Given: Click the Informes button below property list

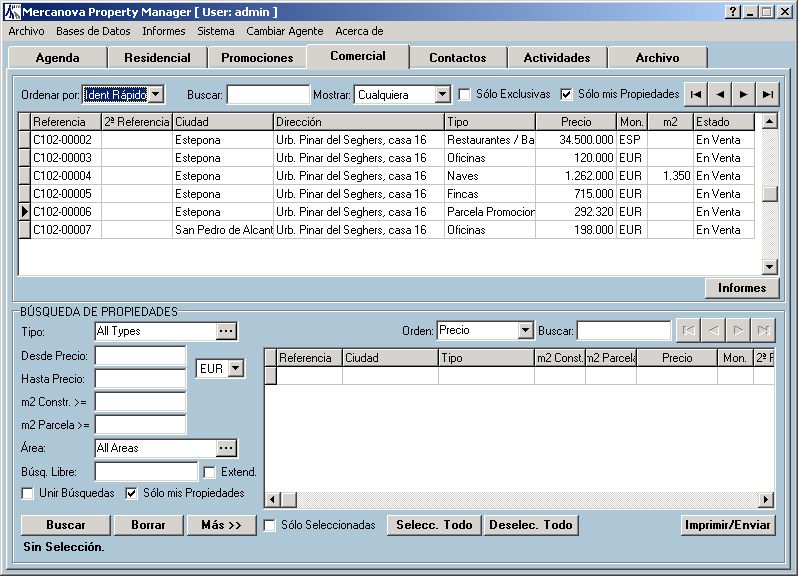Looking at the screenshot, I should [x=742, y=288].
